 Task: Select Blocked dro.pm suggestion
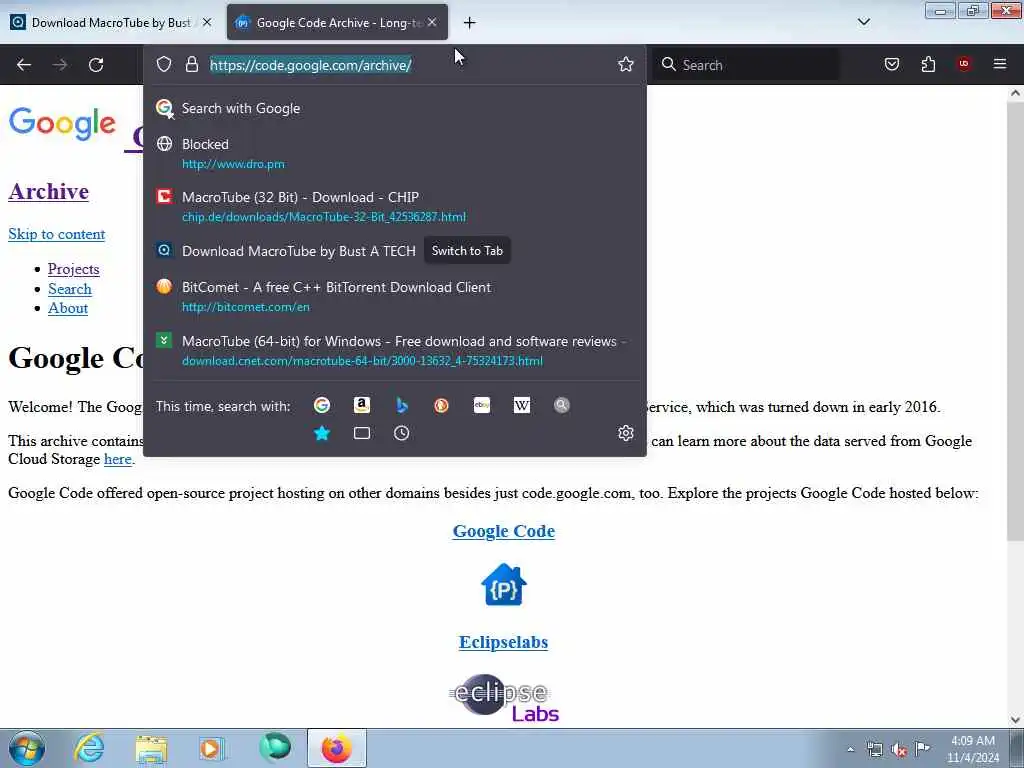[x=394, y=153]
